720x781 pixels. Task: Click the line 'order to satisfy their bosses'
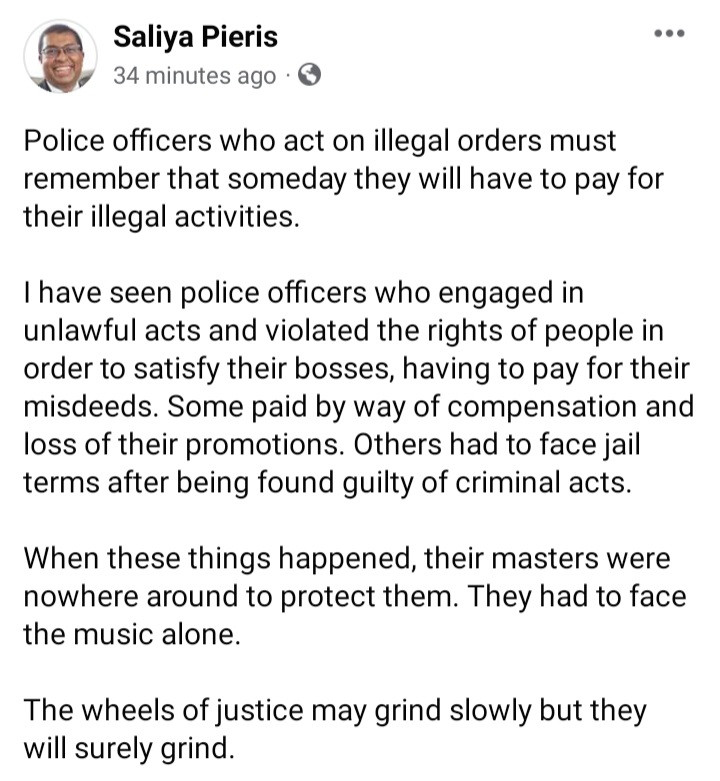pos(357,369)
